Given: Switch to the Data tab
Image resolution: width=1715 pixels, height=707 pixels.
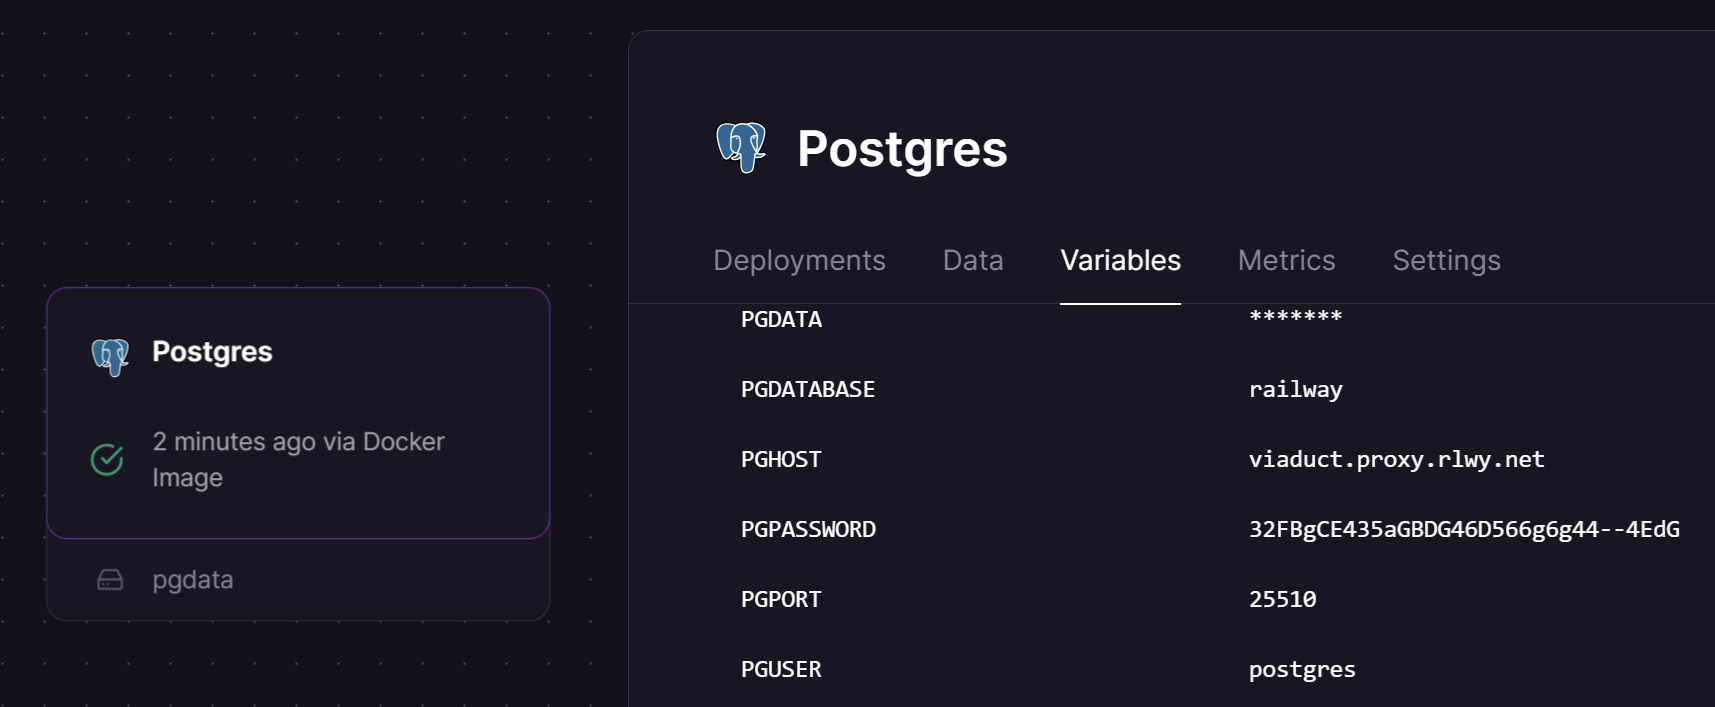Looking at the screenshot, I should (973, 260).
